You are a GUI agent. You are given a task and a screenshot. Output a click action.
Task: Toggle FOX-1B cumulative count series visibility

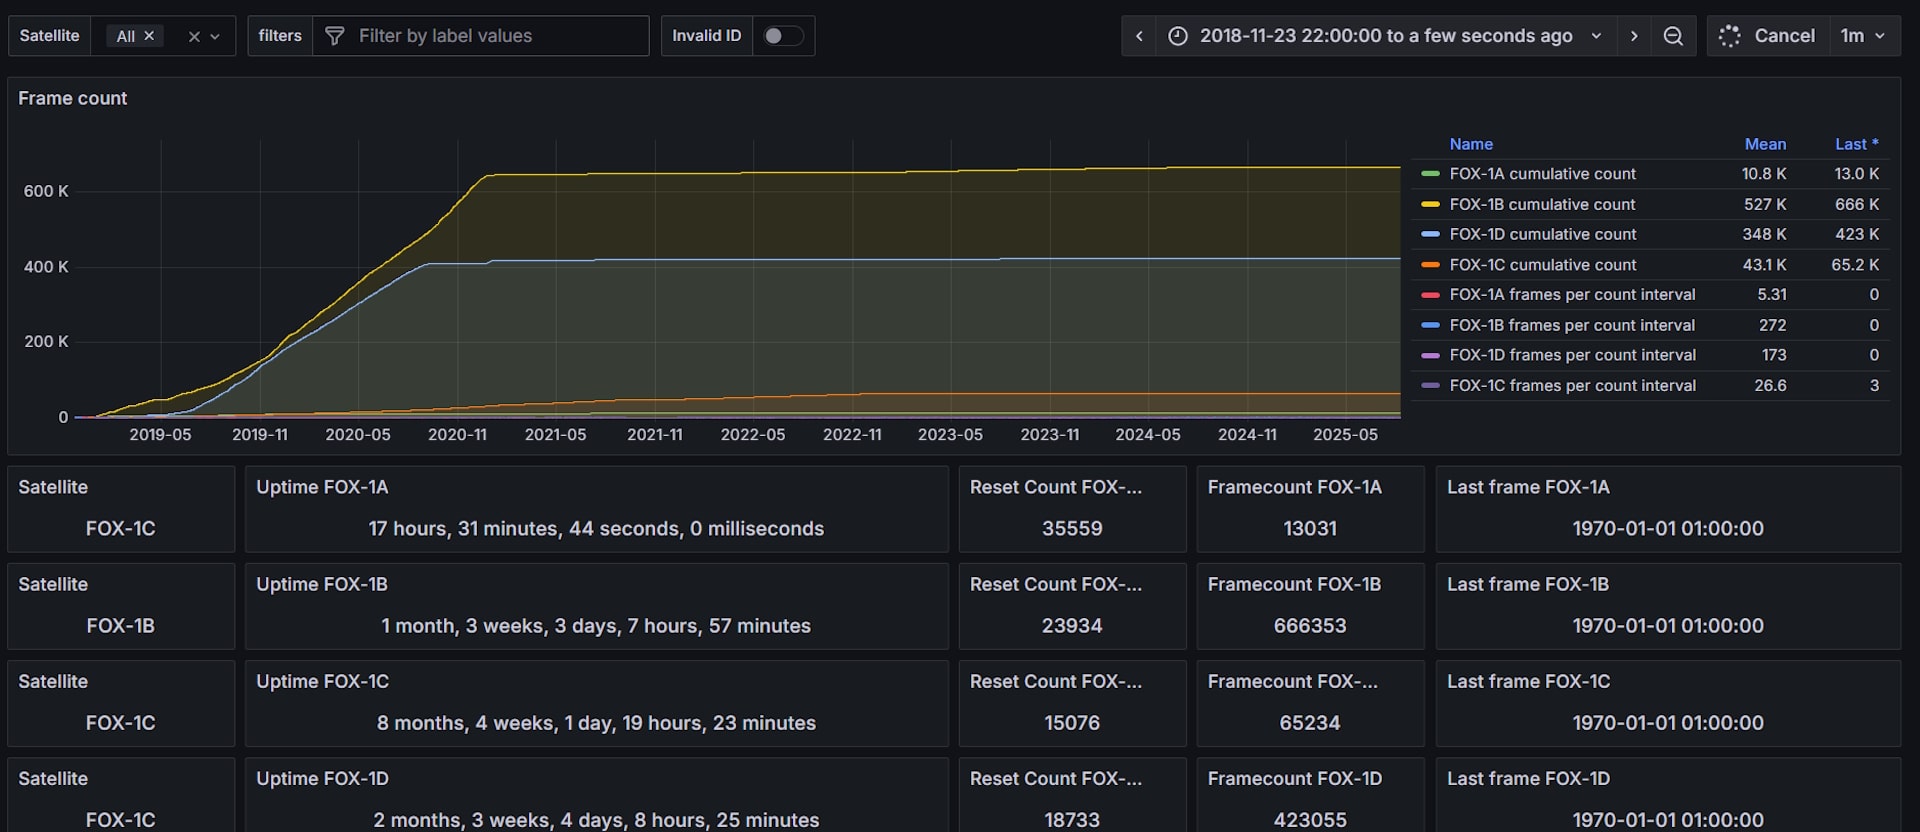coord(1542,204)
